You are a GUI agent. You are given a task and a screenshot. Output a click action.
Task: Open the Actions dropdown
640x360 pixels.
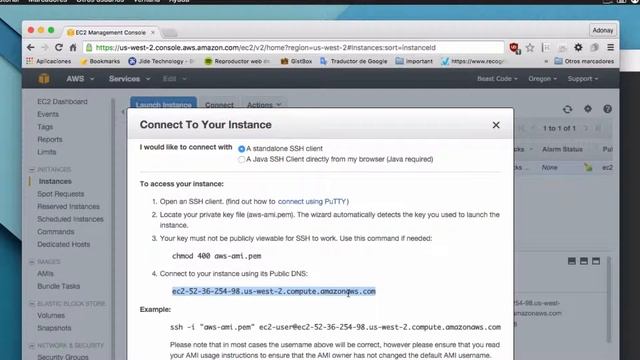(264, 105)
